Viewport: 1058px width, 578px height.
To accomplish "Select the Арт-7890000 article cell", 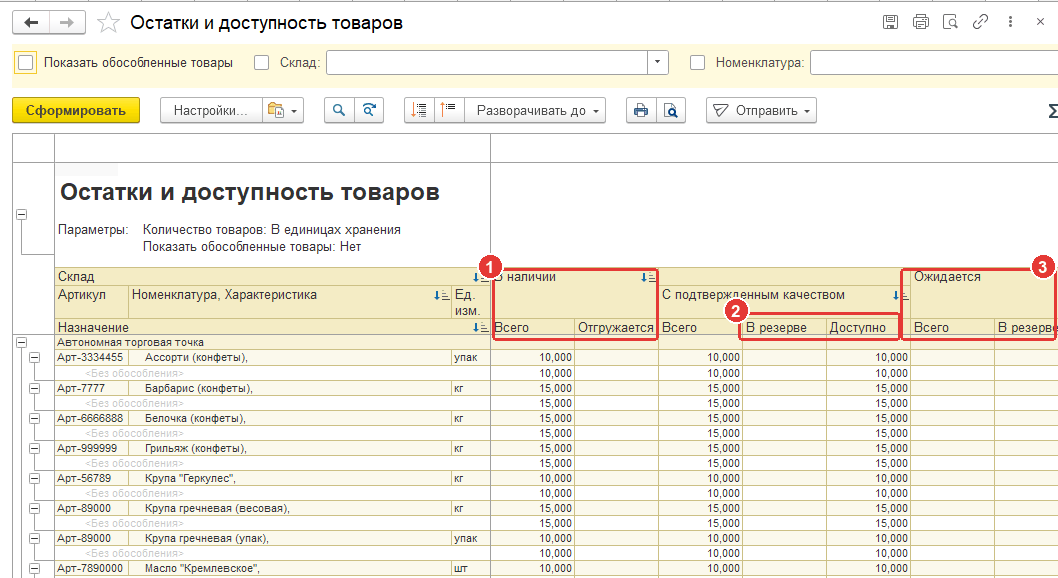I will tap(90, 569).
